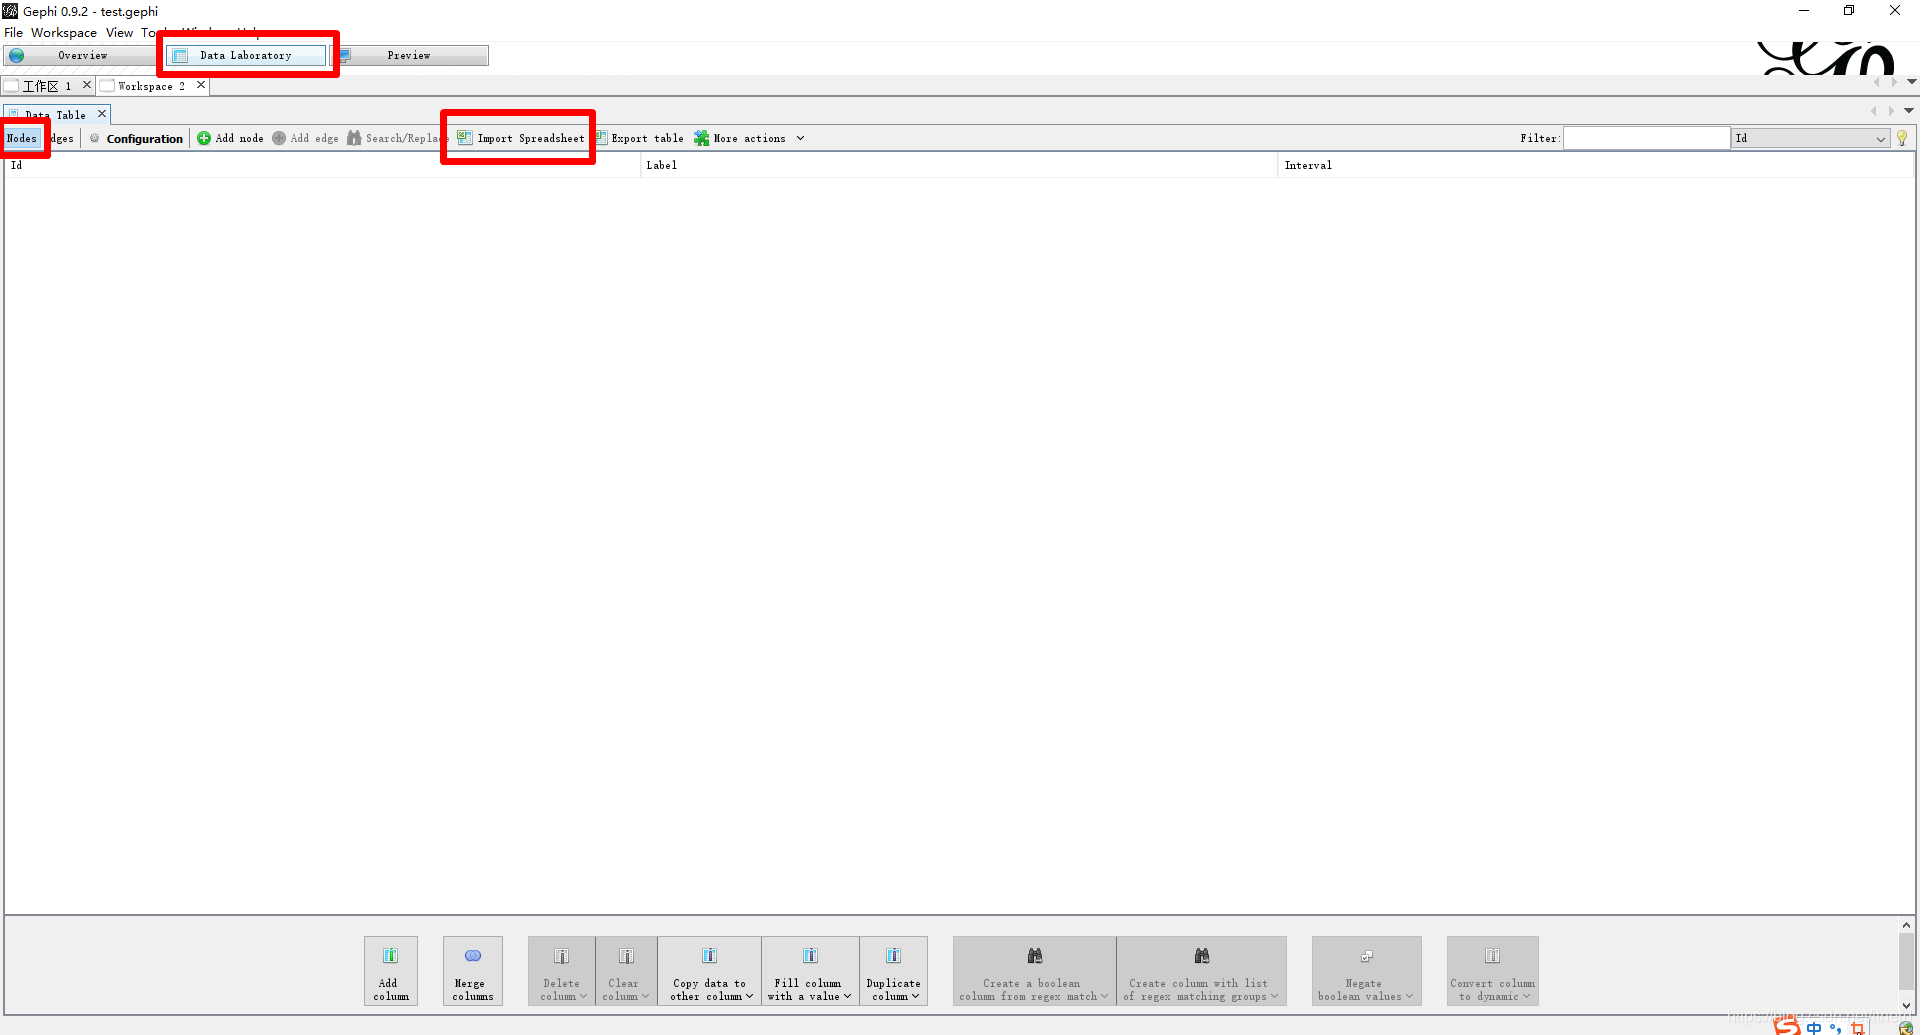The width and height of the screenshot is (1921, 1035).
Task: Sort by the Interval column header
Action: pos(1596,166)
